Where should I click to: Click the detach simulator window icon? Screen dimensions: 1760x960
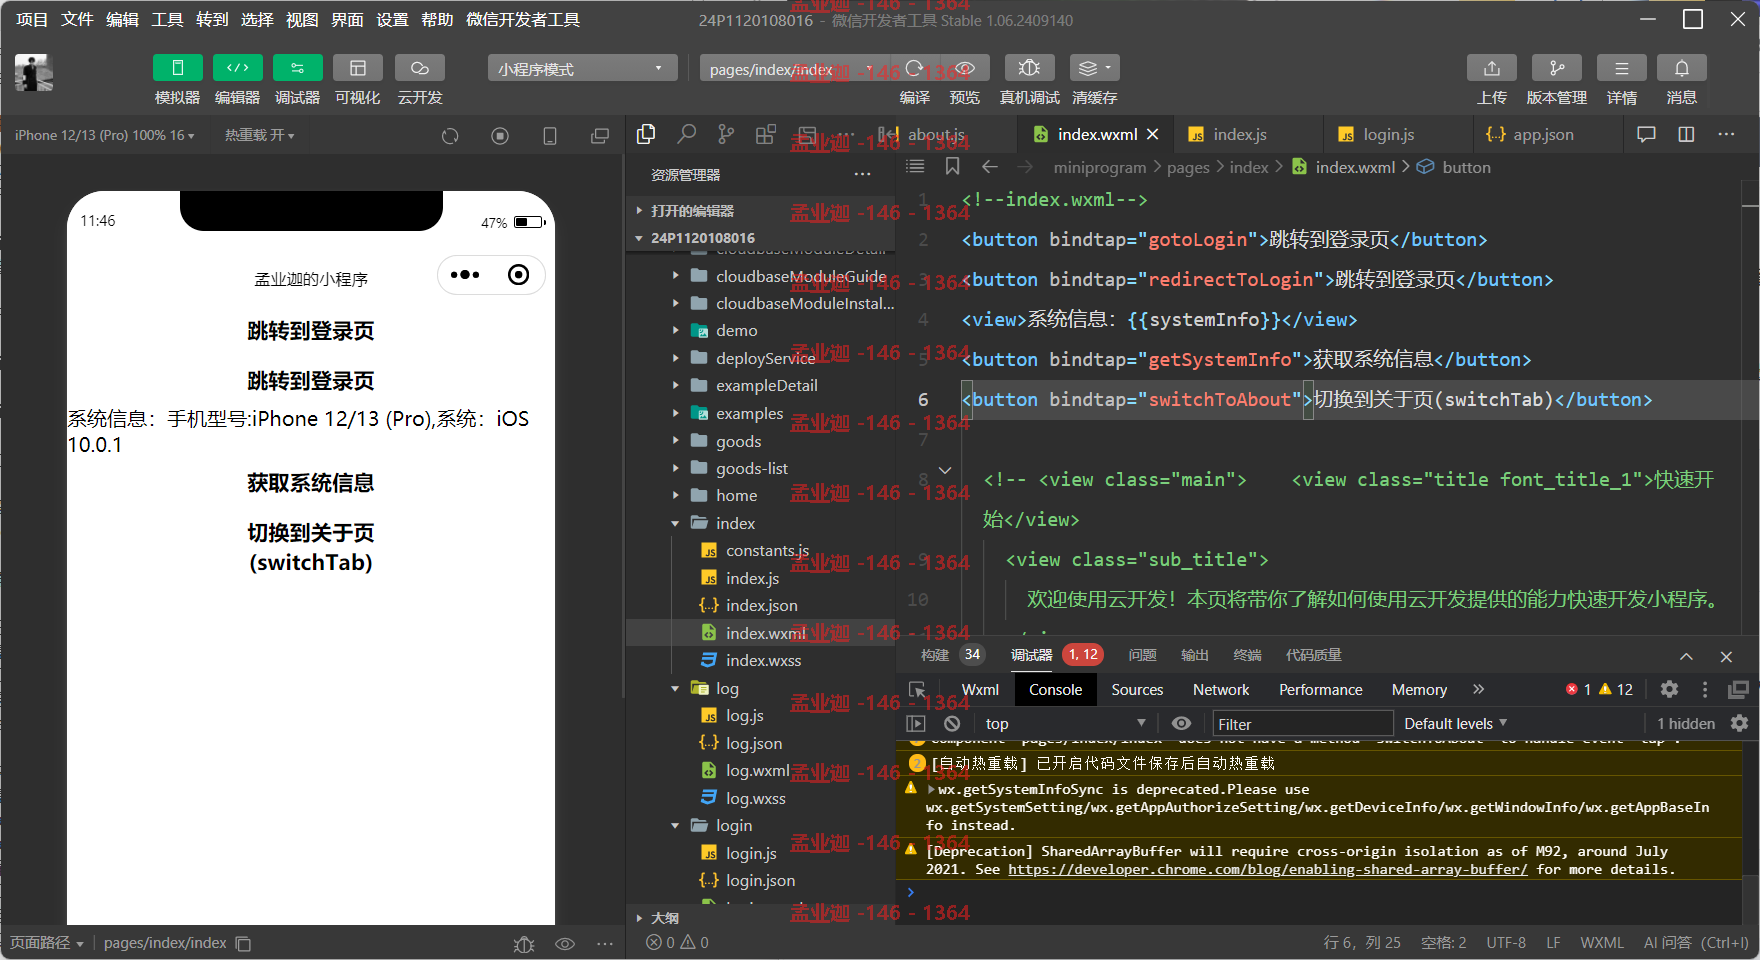coord(600,136)
